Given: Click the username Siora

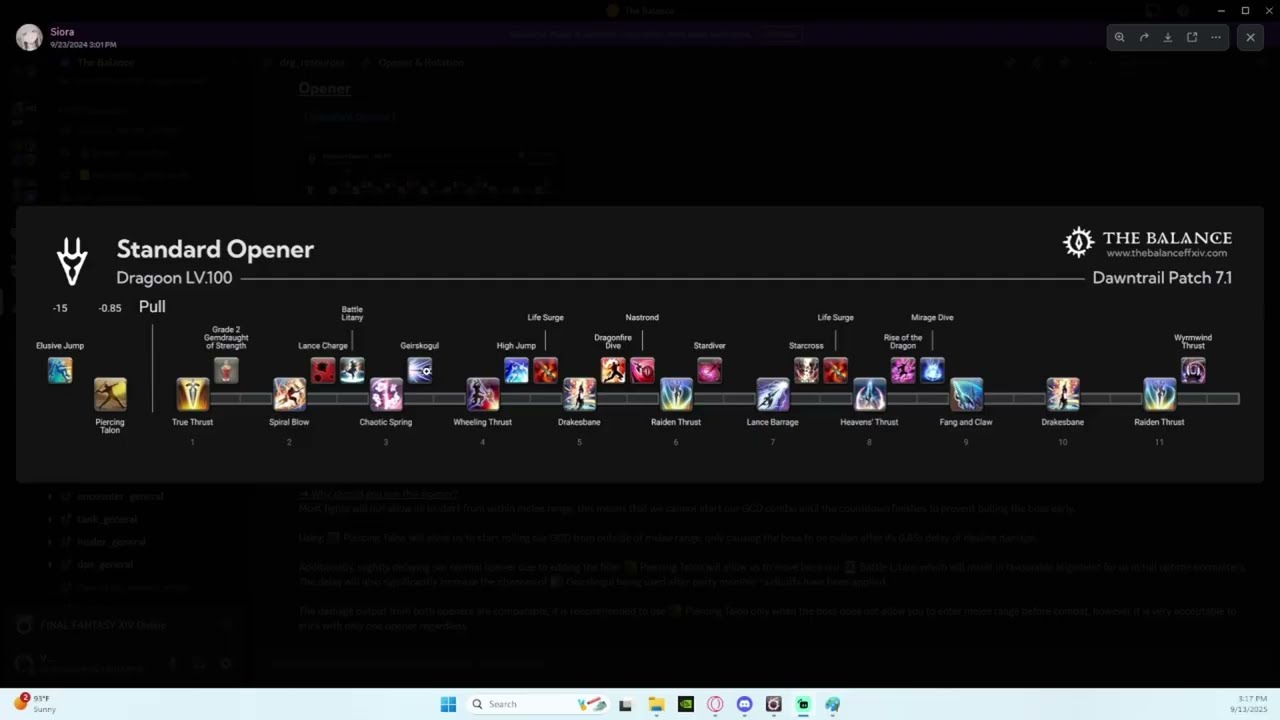Looking at the screenshot, I should (62, 32).
